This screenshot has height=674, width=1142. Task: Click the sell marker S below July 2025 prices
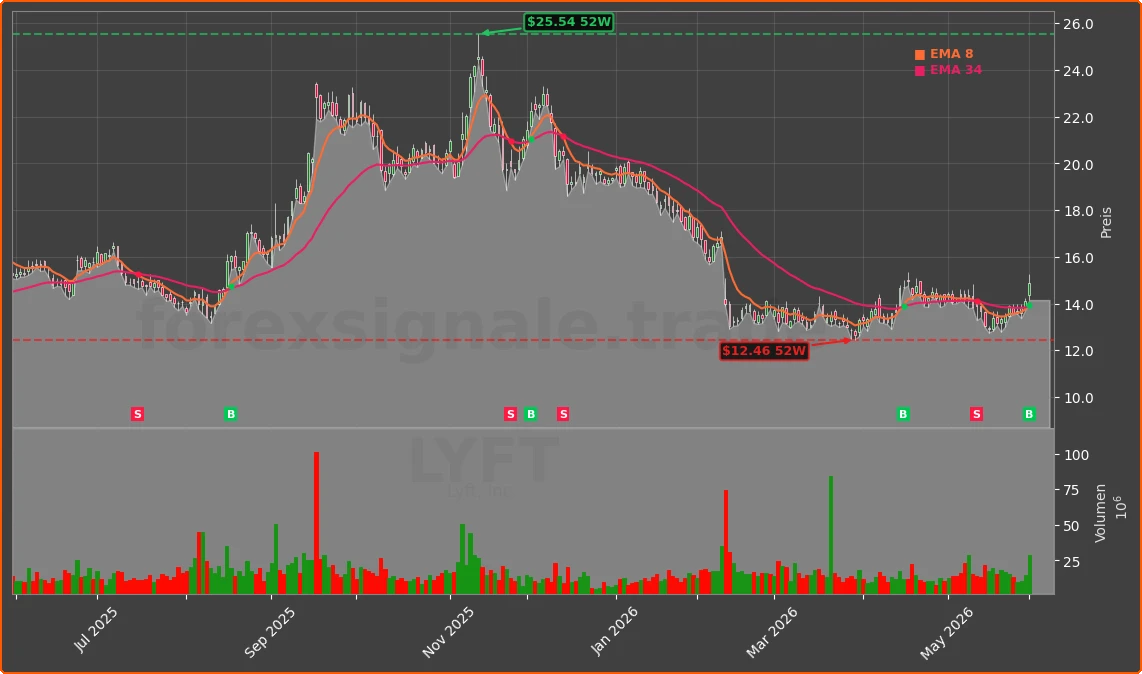137,414
